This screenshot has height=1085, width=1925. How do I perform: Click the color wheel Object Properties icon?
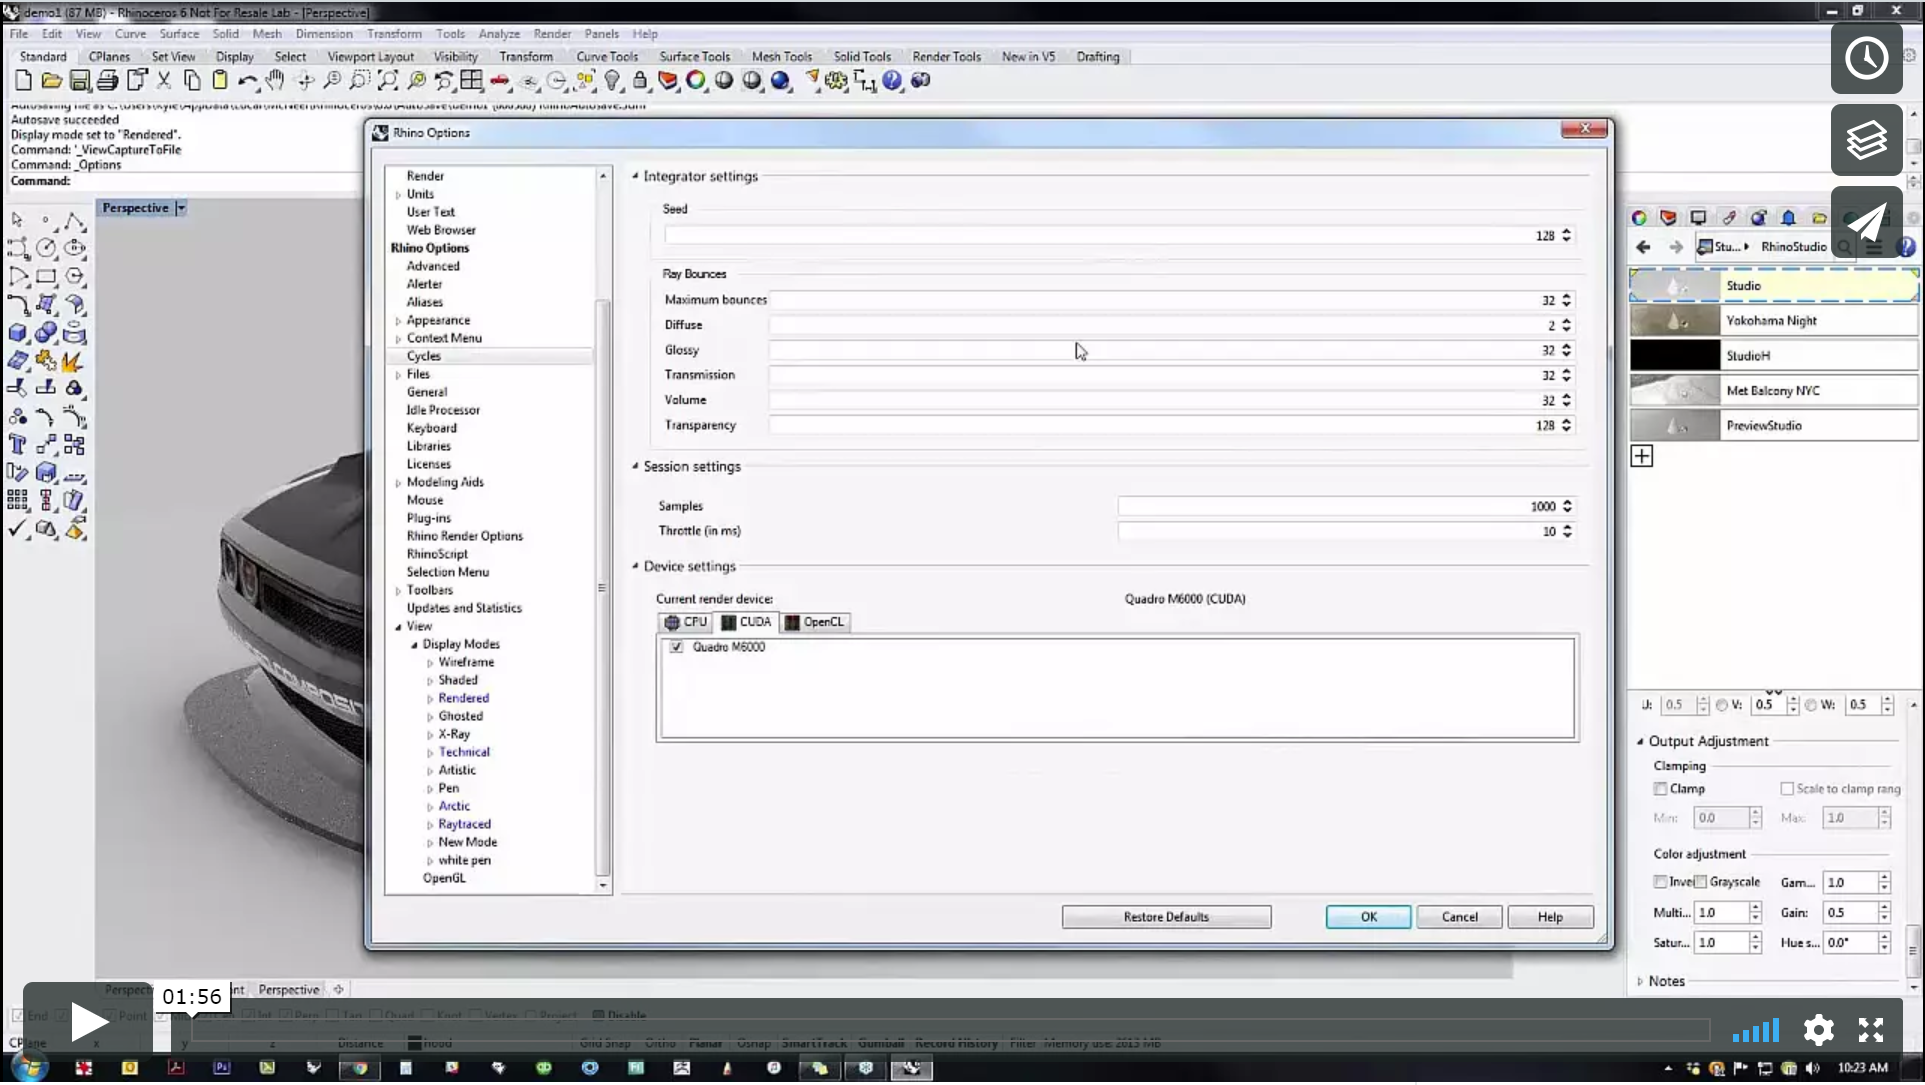pos(696,81)
